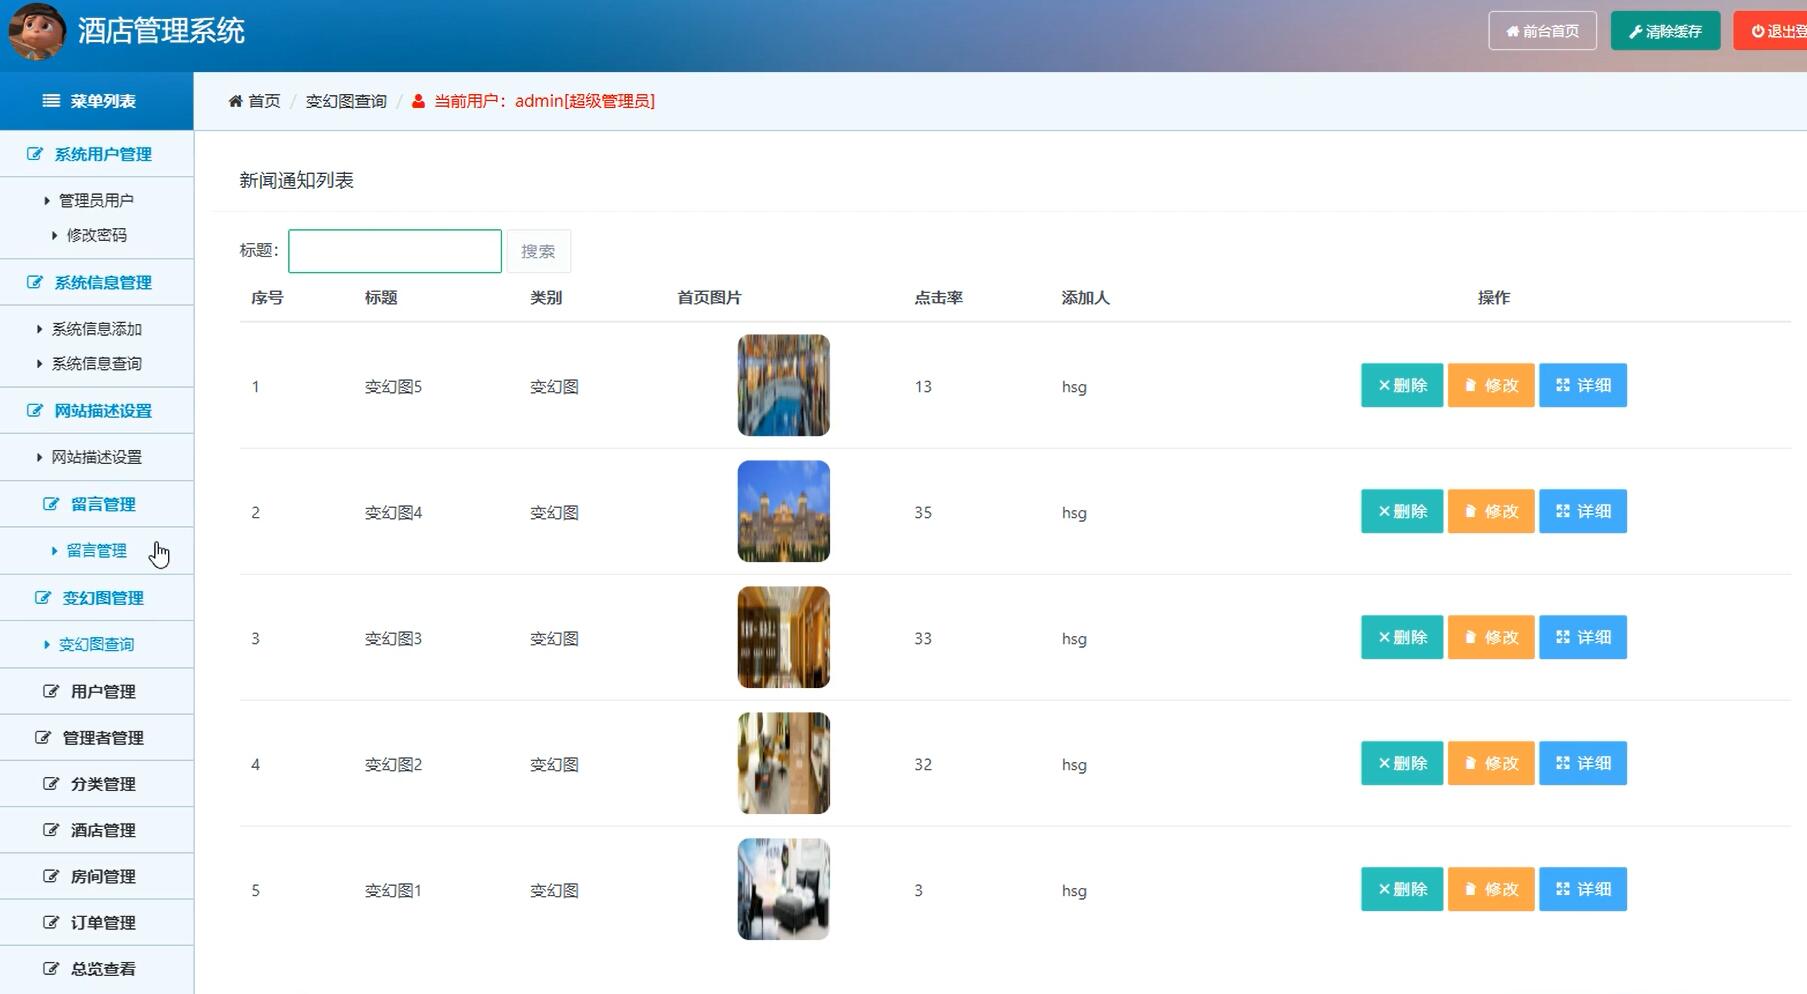
Task: Click the 标题 search input field
Action: coord(394,251)
